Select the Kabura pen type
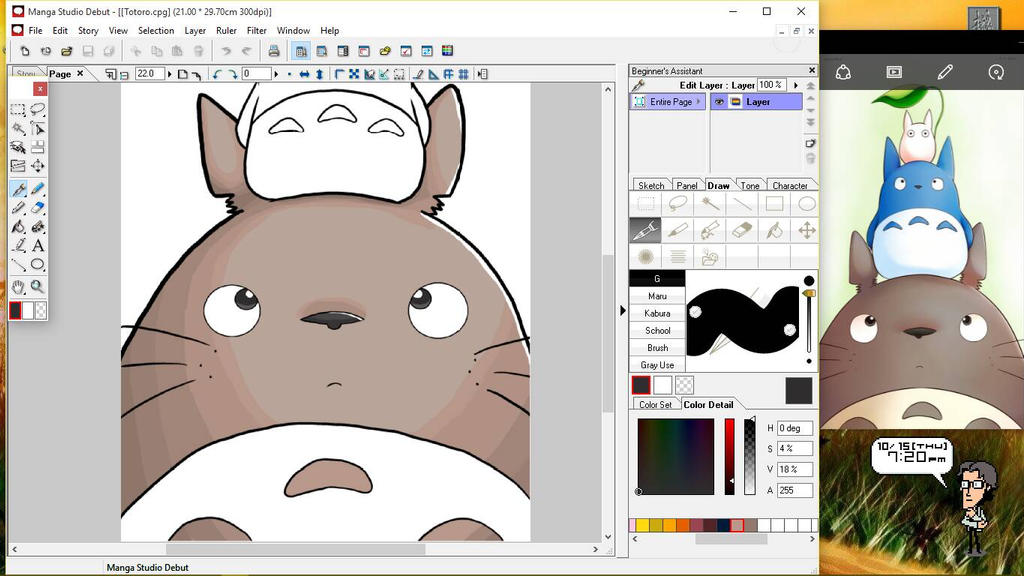The image size is (1024, 576). click(657, 313)
